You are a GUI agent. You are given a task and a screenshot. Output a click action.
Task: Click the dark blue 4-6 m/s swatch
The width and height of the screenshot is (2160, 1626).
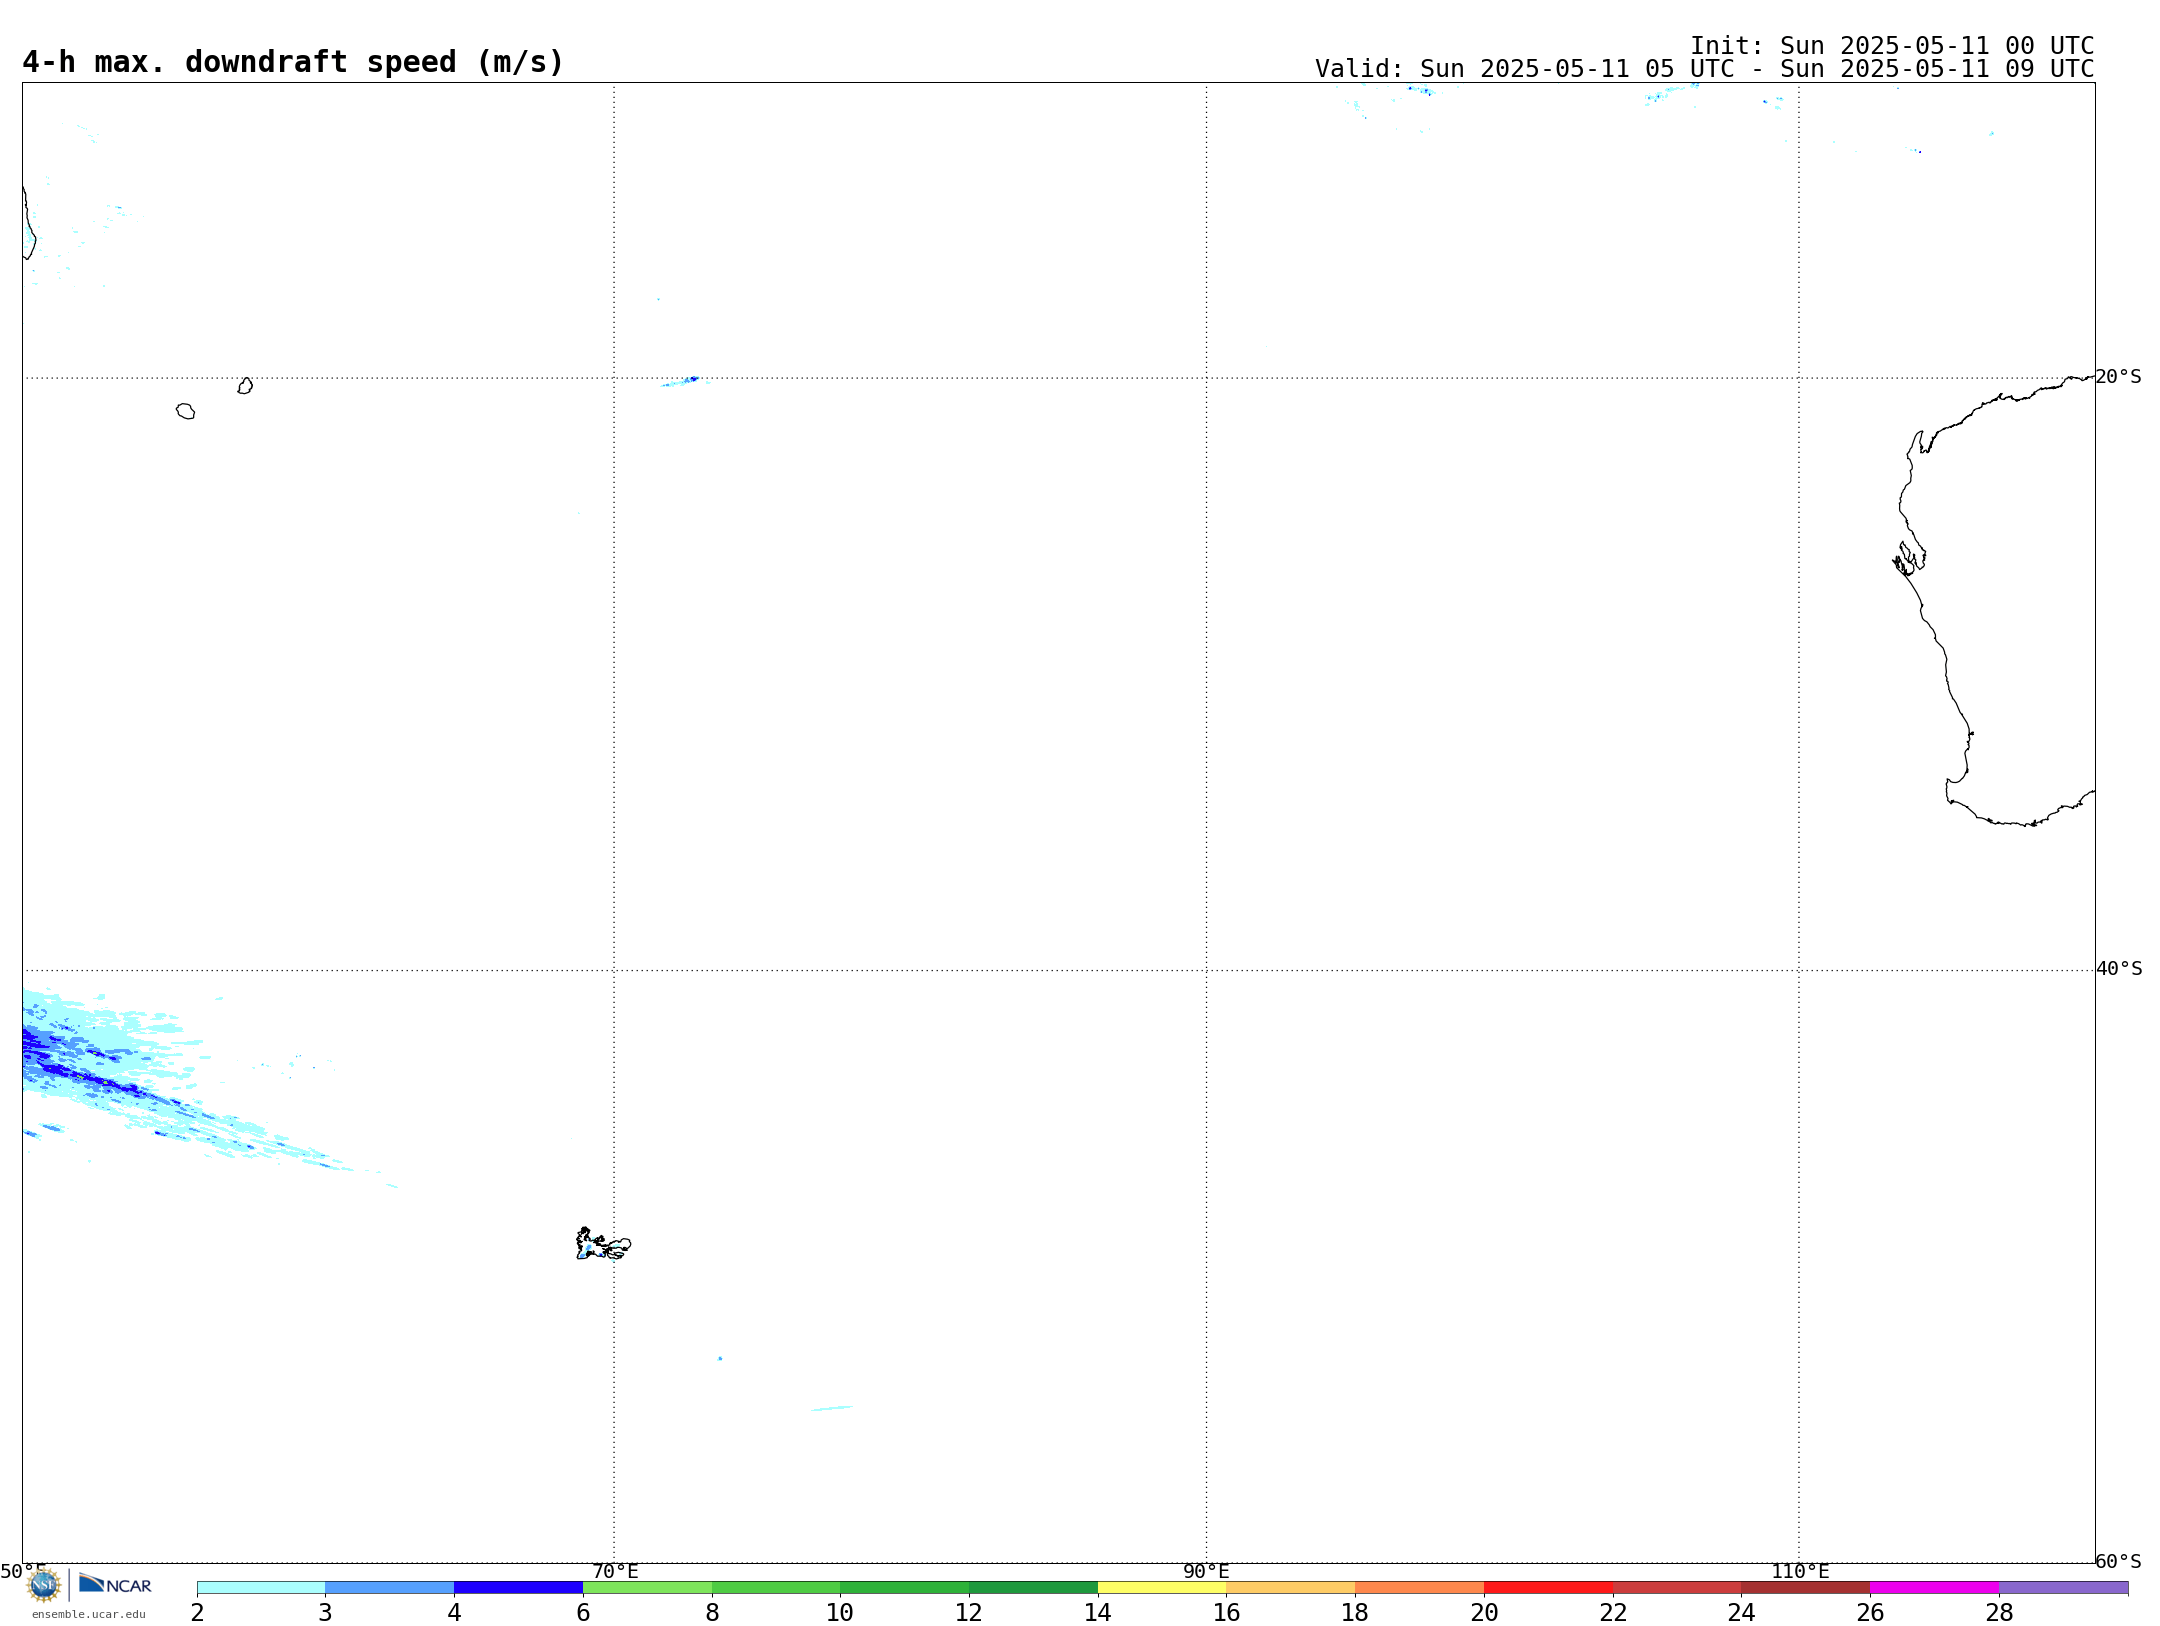(x=519, y=1588)
